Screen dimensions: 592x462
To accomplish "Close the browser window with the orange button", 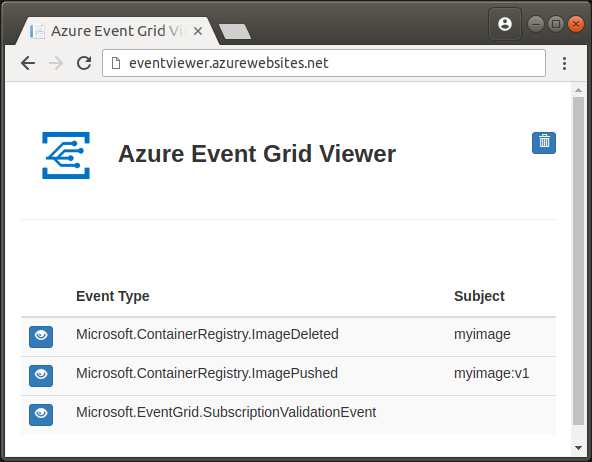I will (576, 24).
